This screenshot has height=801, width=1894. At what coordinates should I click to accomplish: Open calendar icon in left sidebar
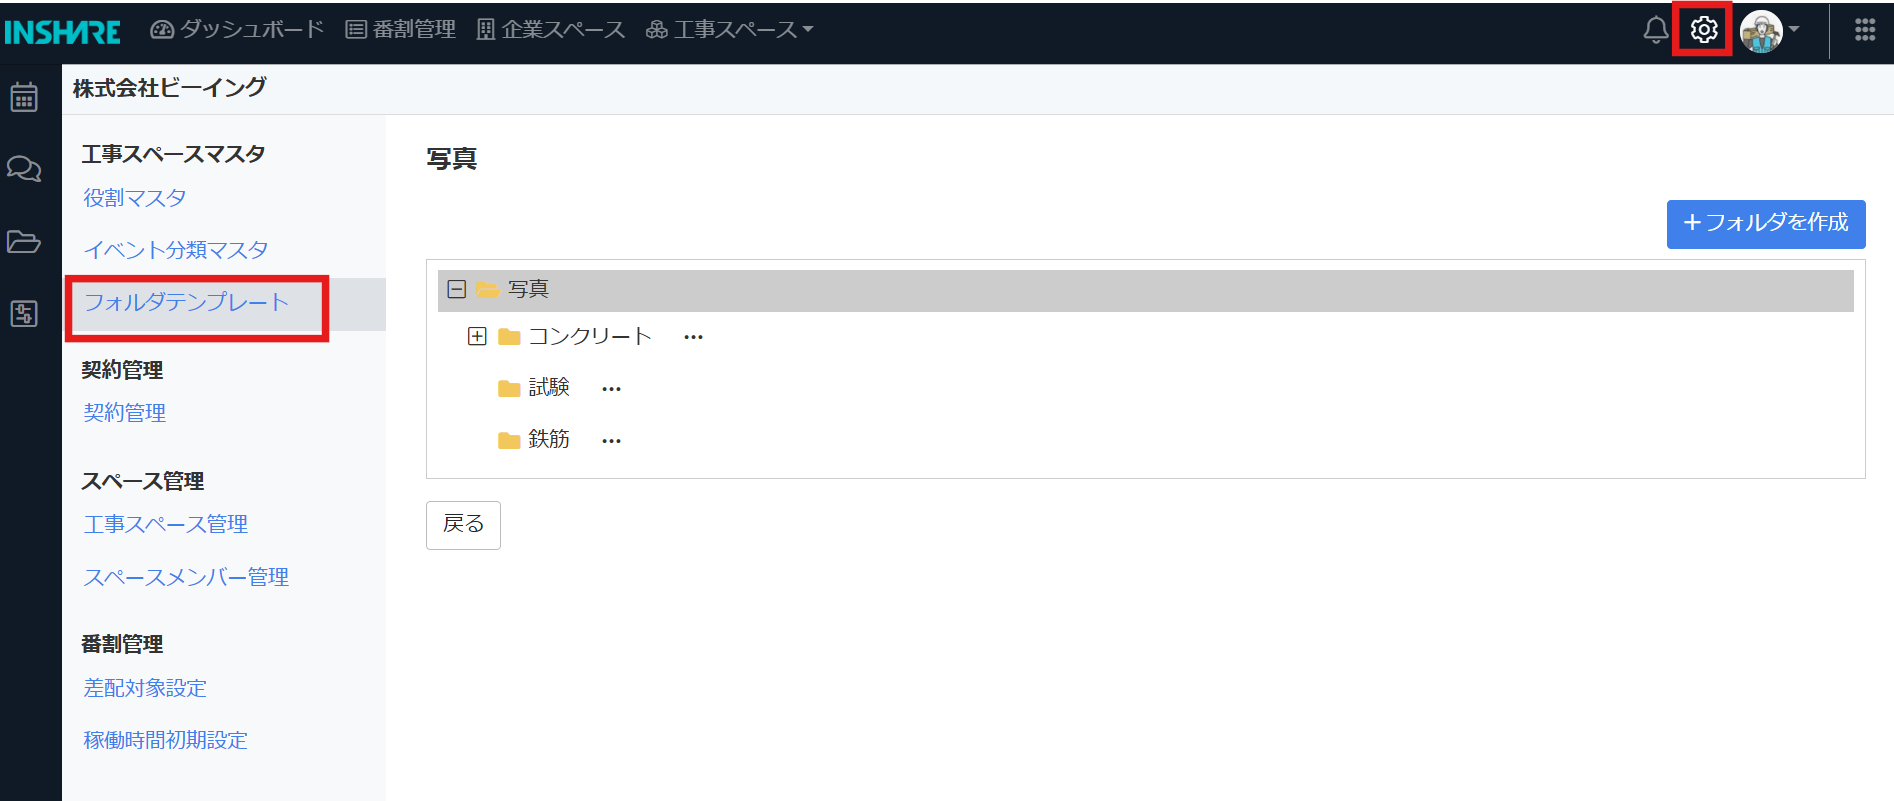click(24, 97)
